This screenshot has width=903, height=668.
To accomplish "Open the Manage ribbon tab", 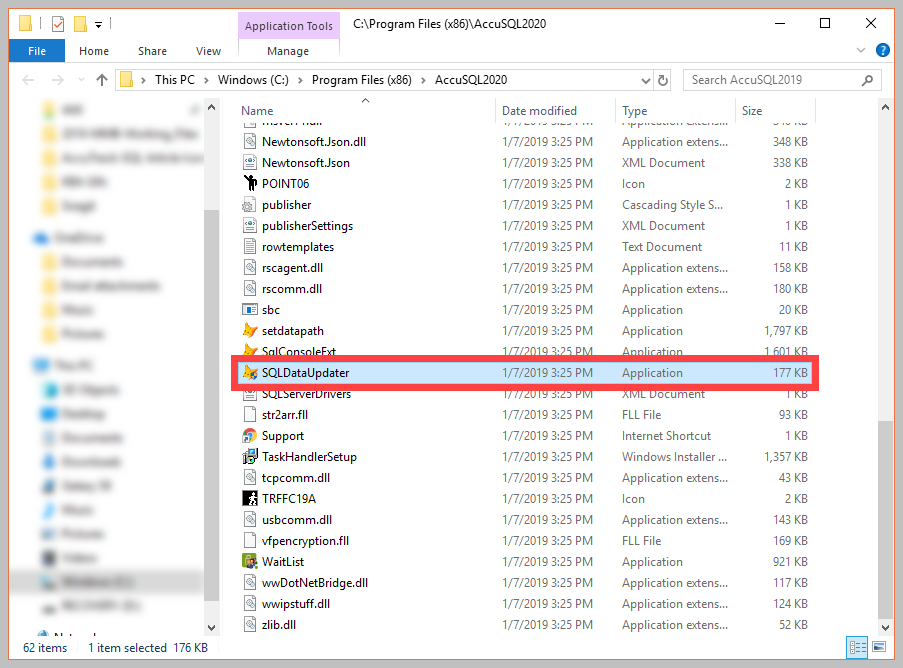I will (x=288, y=51).
